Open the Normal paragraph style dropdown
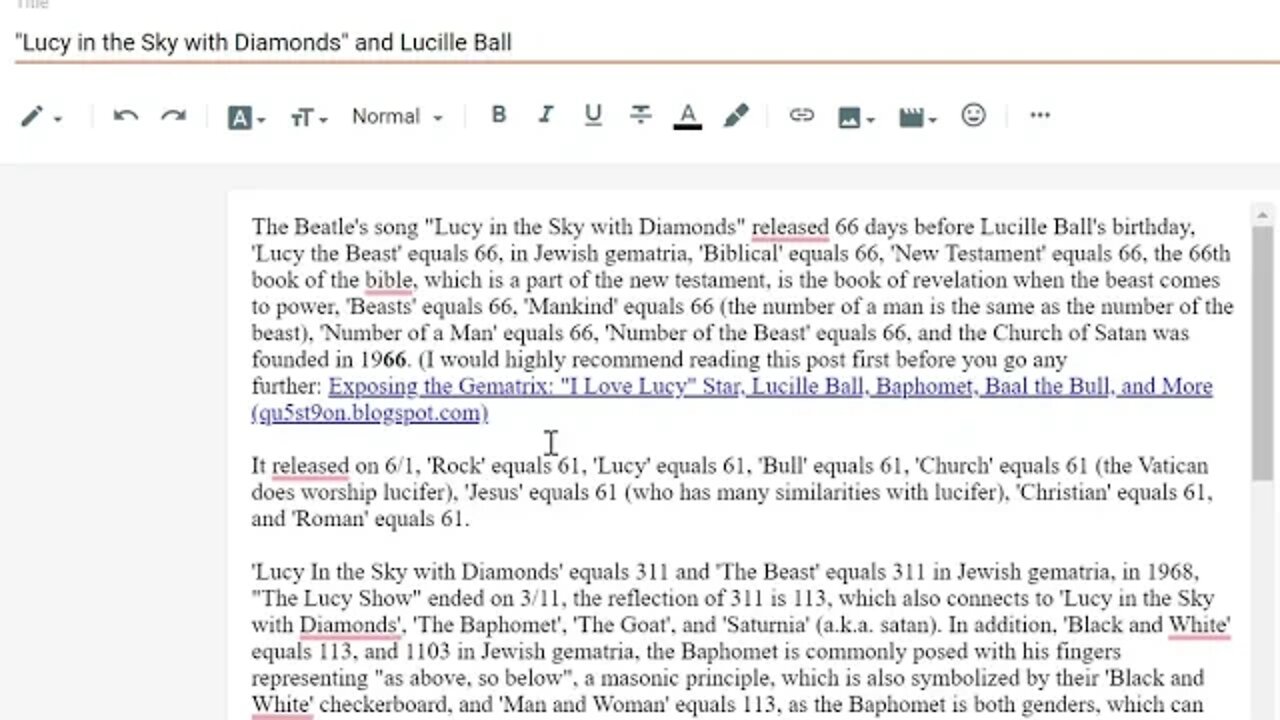 coord(396,116)
